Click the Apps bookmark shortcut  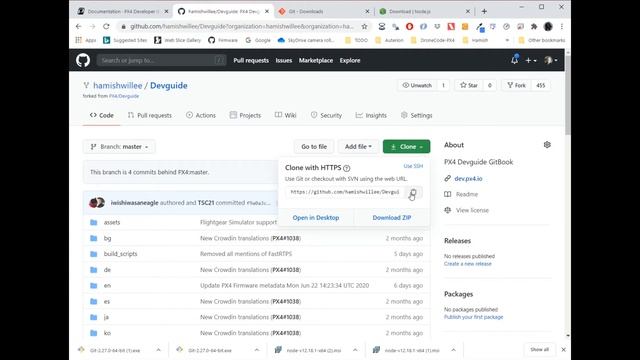(x=86, y=40)
